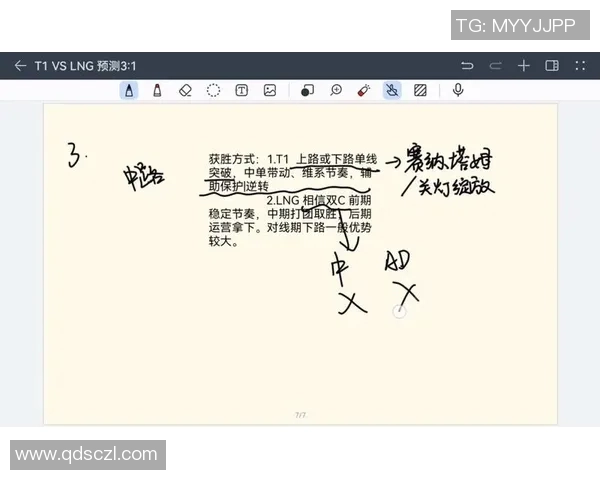Select the Lasso selection tool
Viewport: 600px width, 480px height.
(x=213, y=91)
